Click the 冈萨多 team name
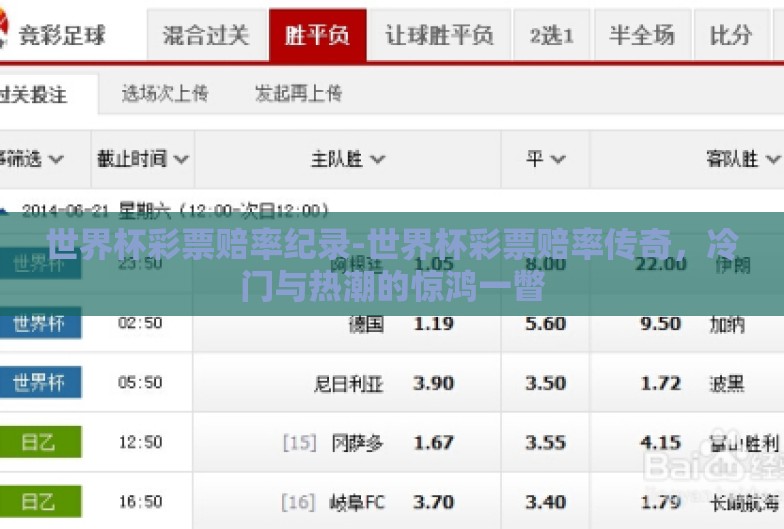Image resolution: width=784 pixels, height=529 pixels. pos(357,443)
